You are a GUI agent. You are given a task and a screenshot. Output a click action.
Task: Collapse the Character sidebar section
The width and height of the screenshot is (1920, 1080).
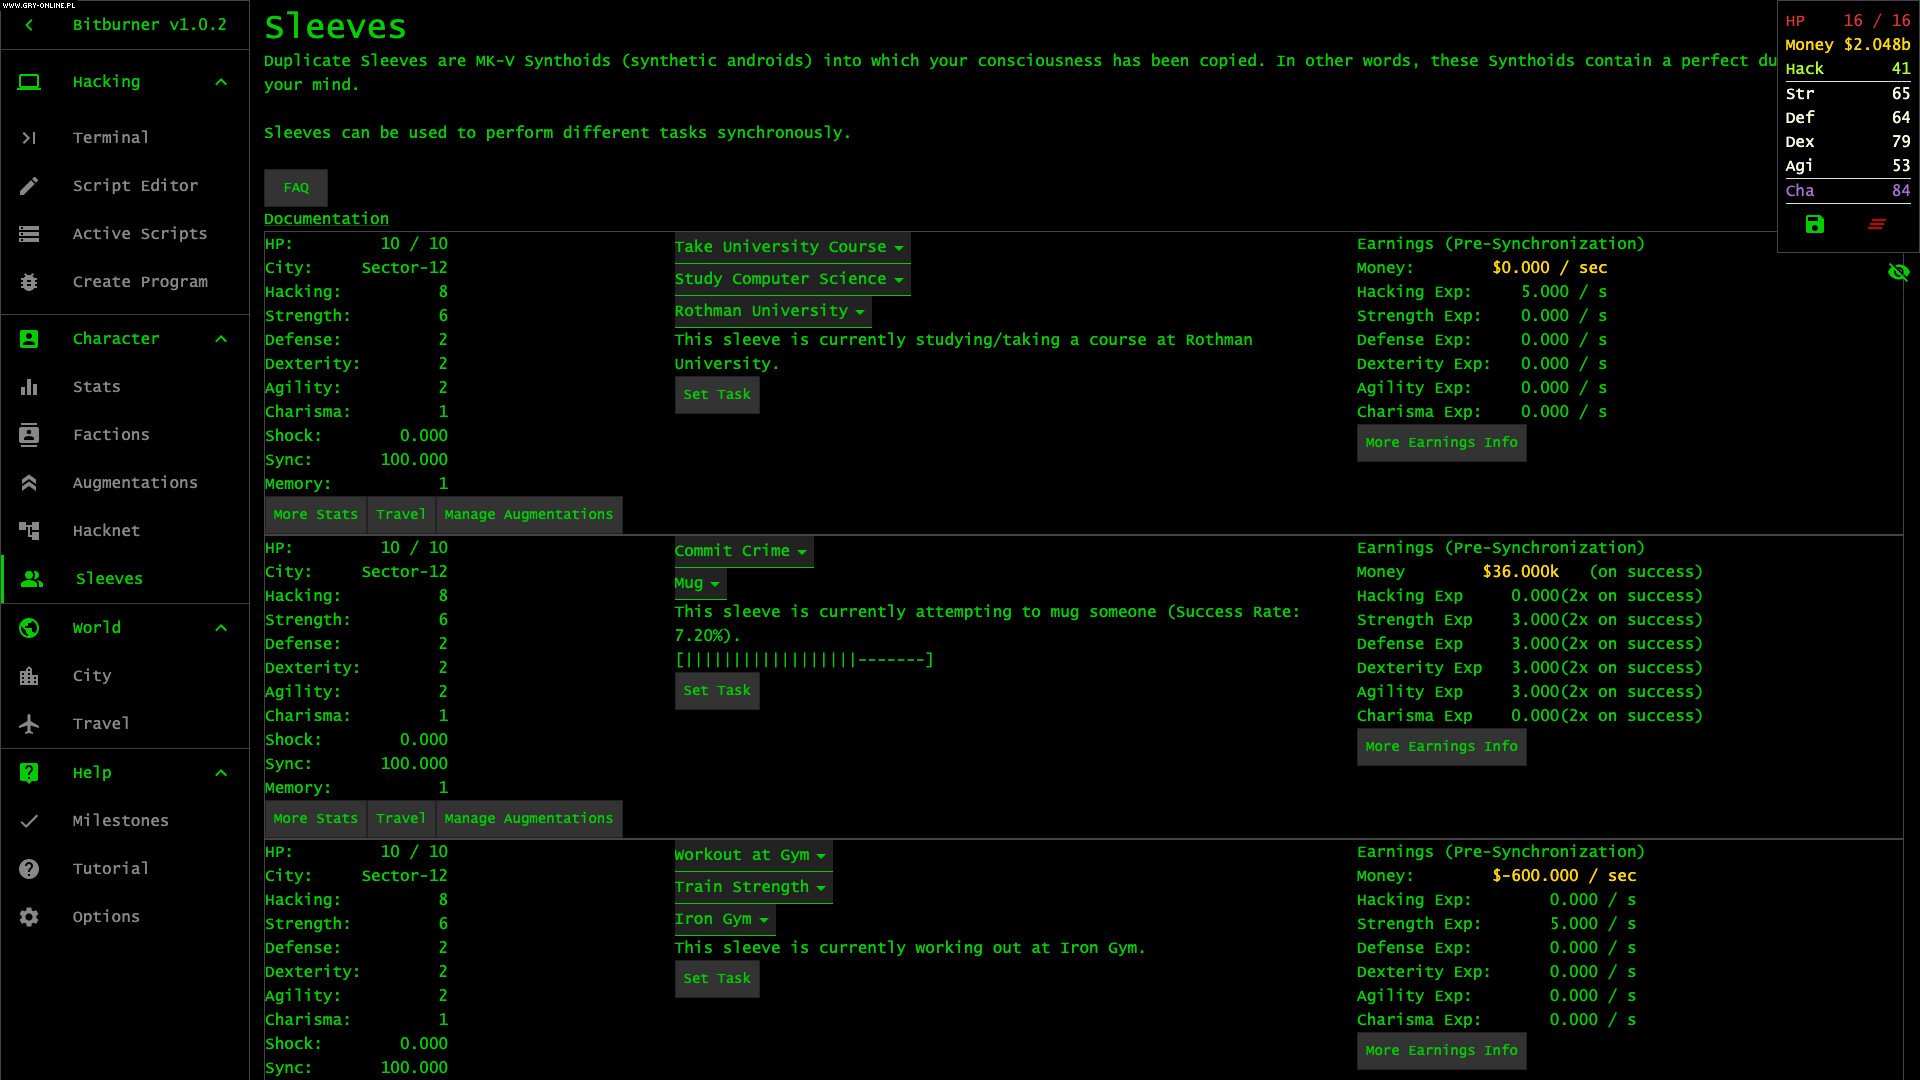220,338
